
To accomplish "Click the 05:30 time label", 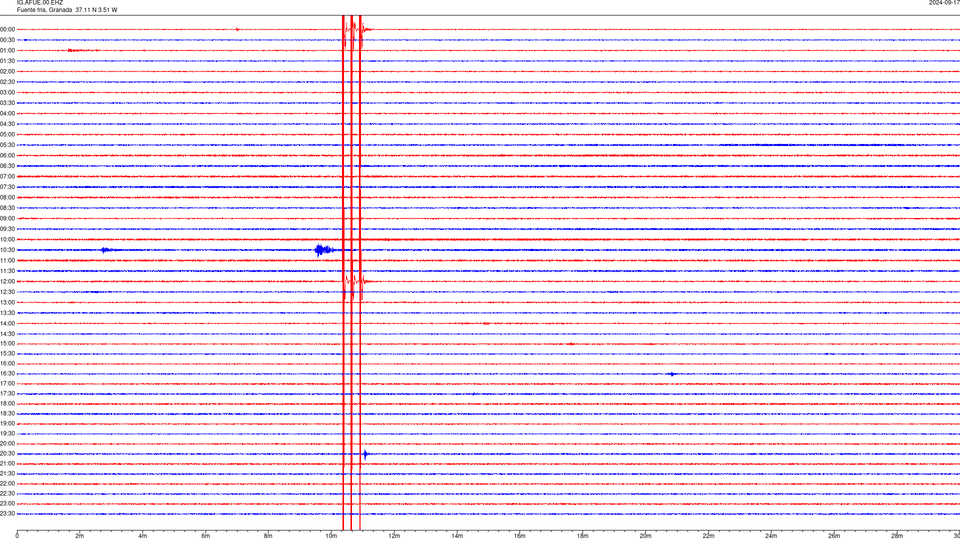I will pos(8,145).
